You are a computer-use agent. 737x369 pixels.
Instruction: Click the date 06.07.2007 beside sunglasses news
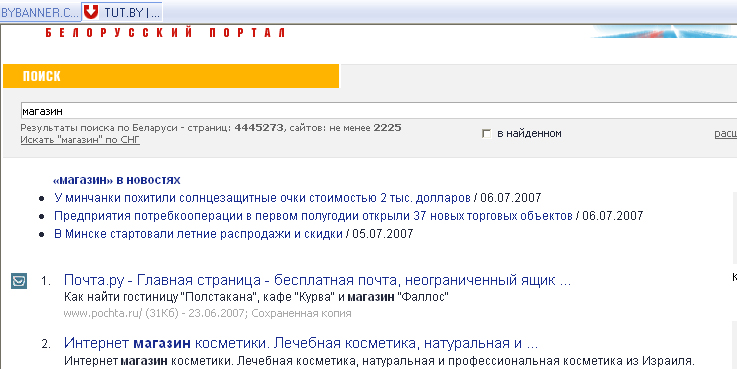coord(510,198)
